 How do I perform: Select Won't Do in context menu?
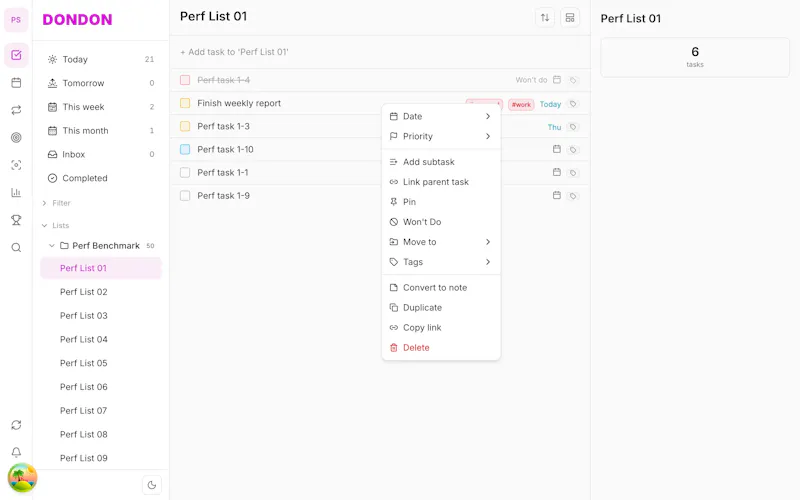[x=441, y=222]
